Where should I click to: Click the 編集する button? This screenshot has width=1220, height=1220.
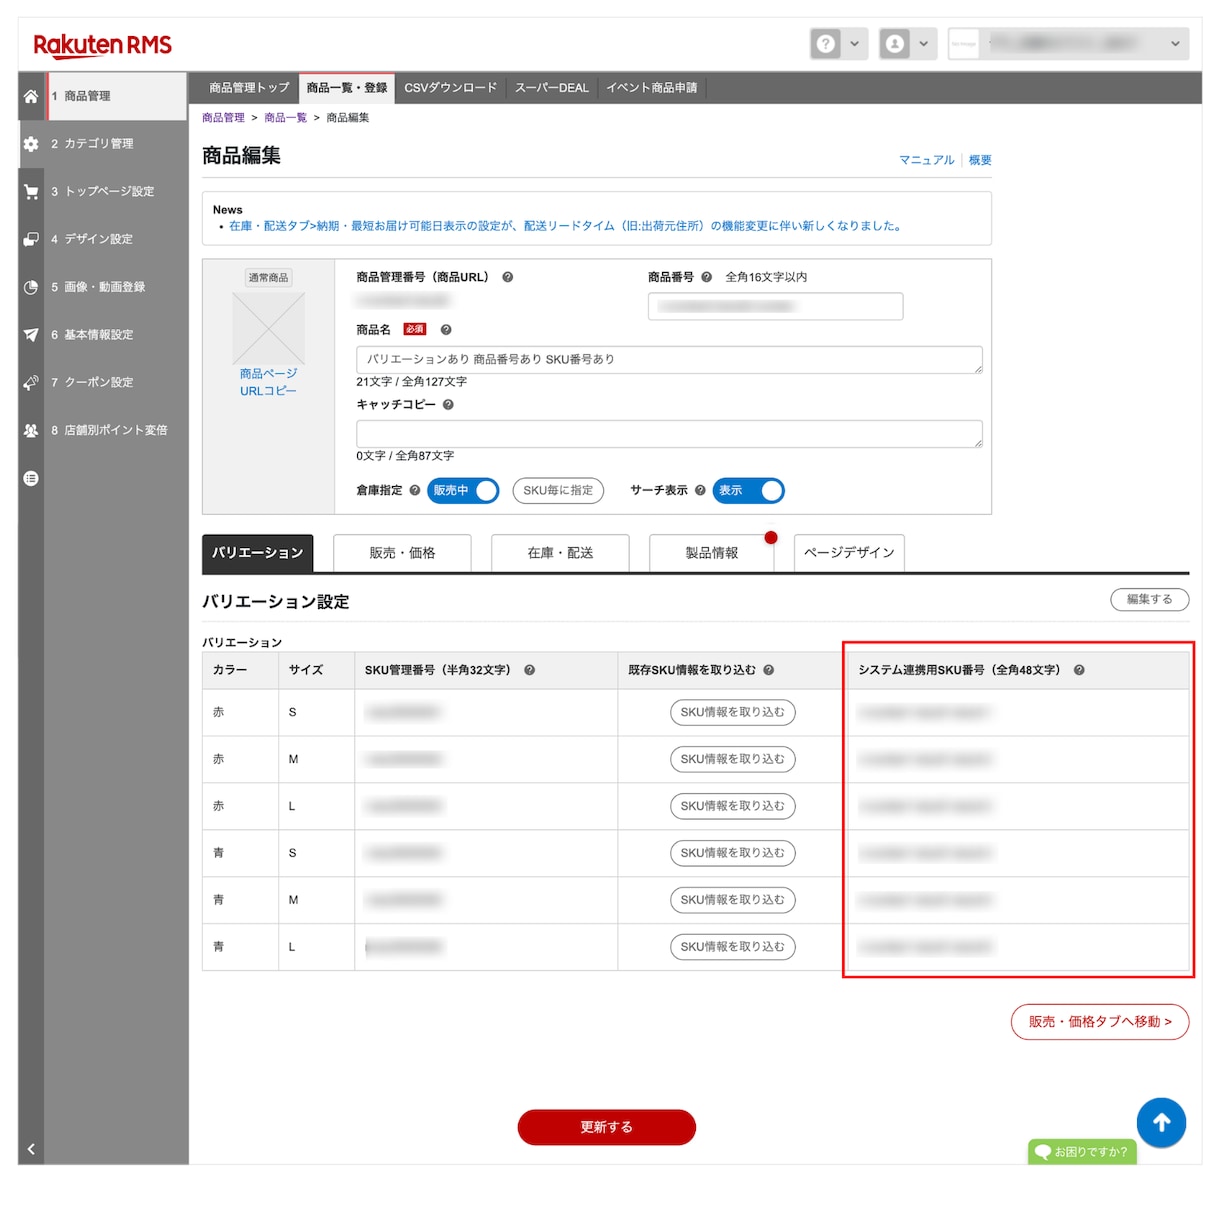point(1150,599)
